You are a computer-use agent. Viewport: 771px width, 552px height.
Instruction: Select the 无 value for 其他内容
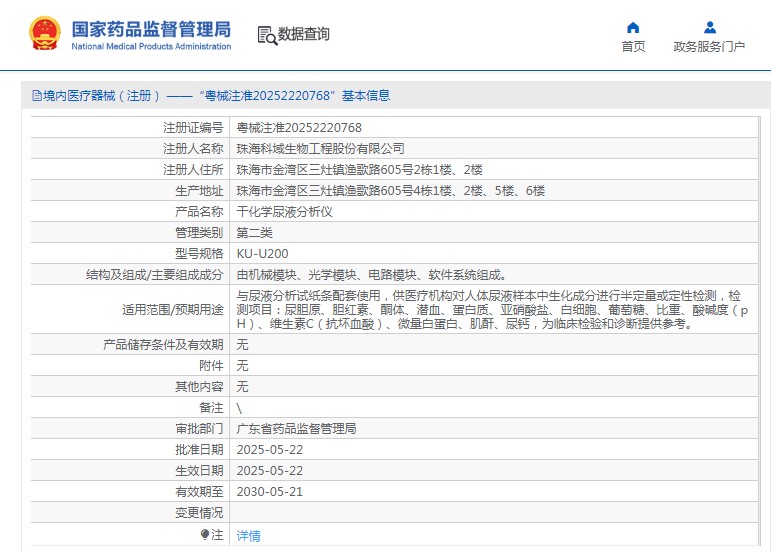(x=242, y=387)
